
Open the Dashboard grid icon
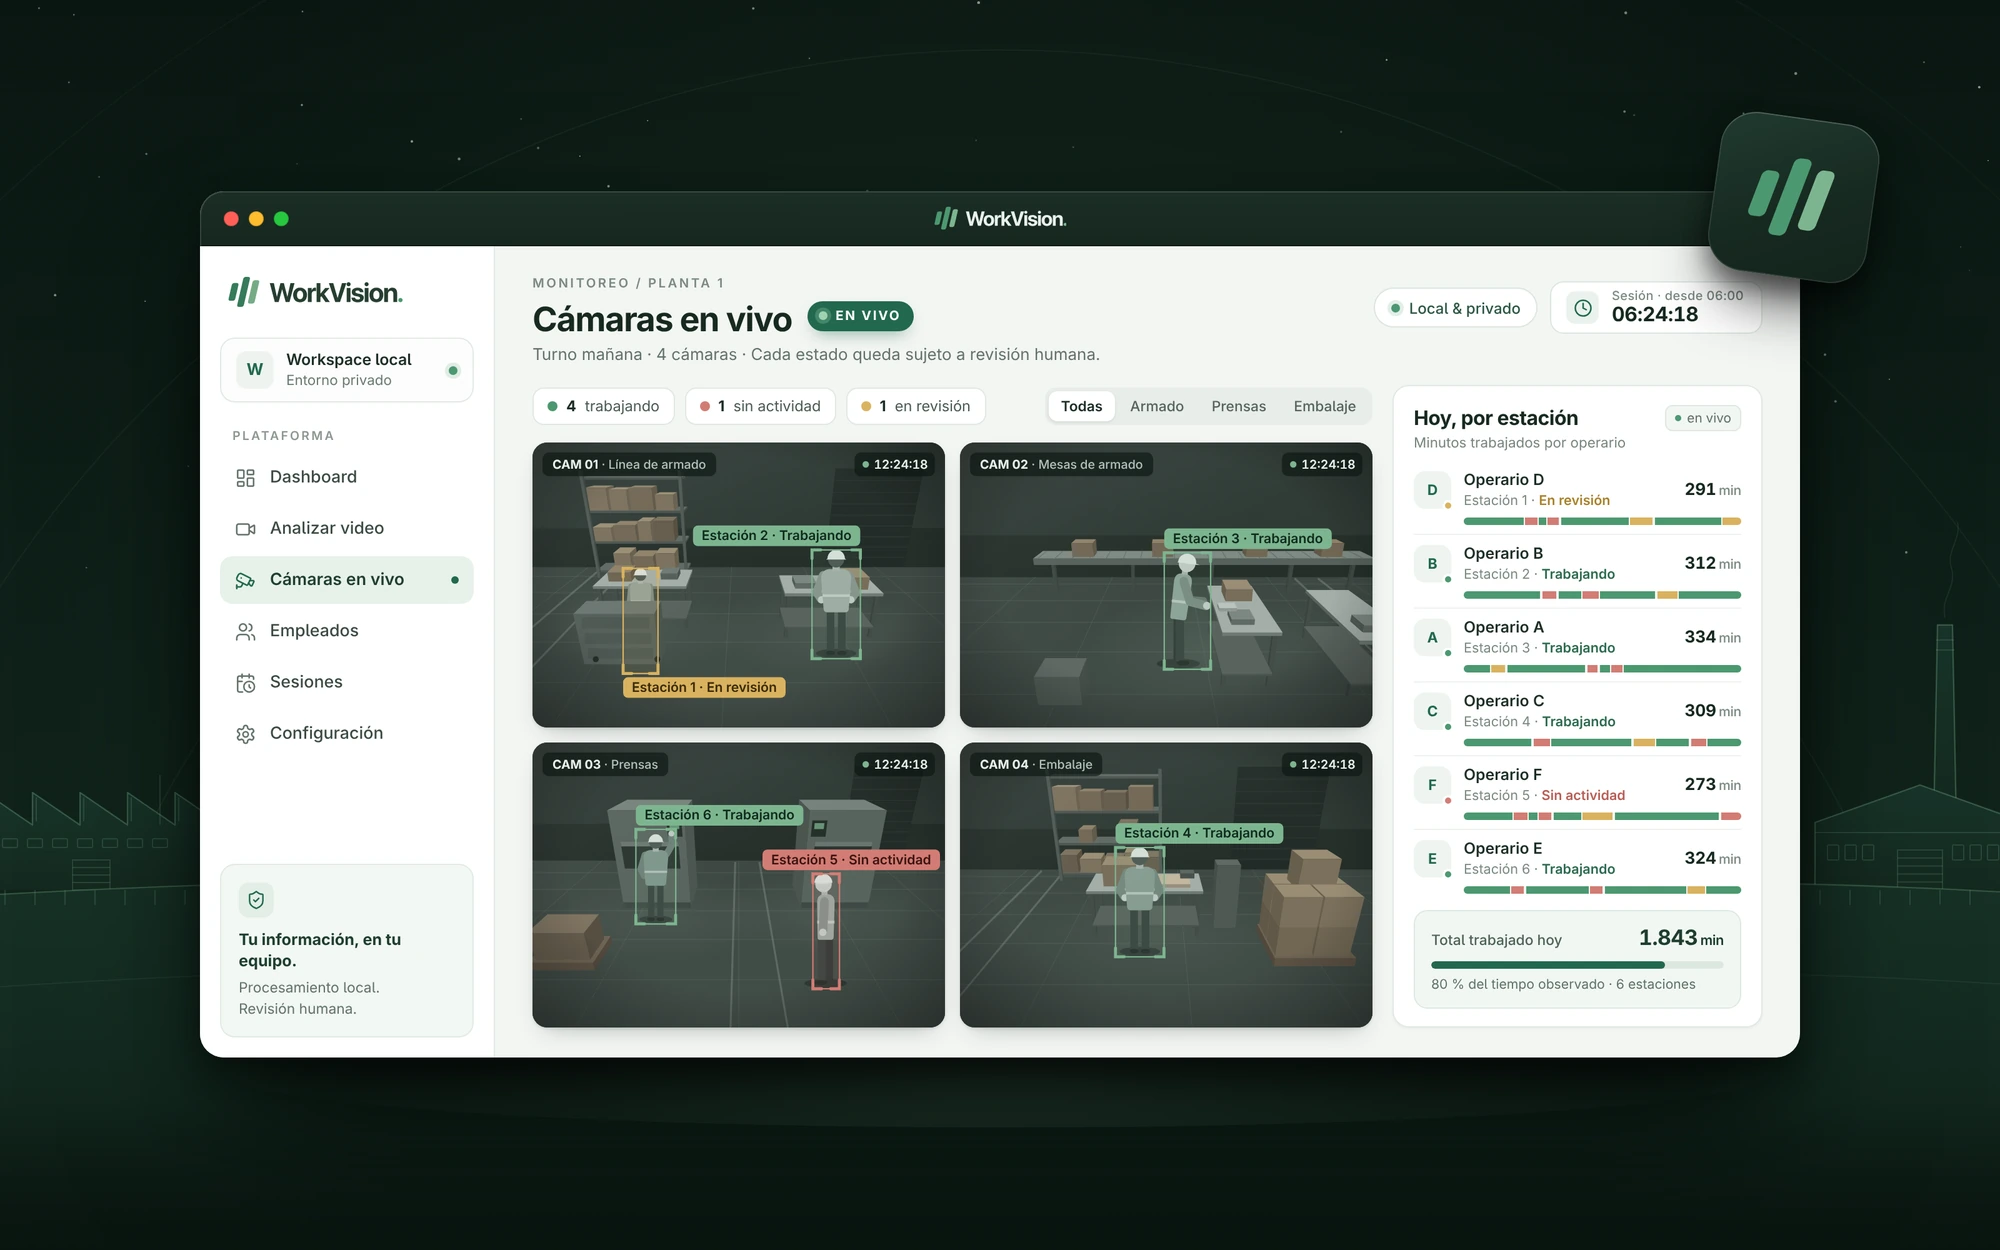pyautogui.click(x=245, y=478)
